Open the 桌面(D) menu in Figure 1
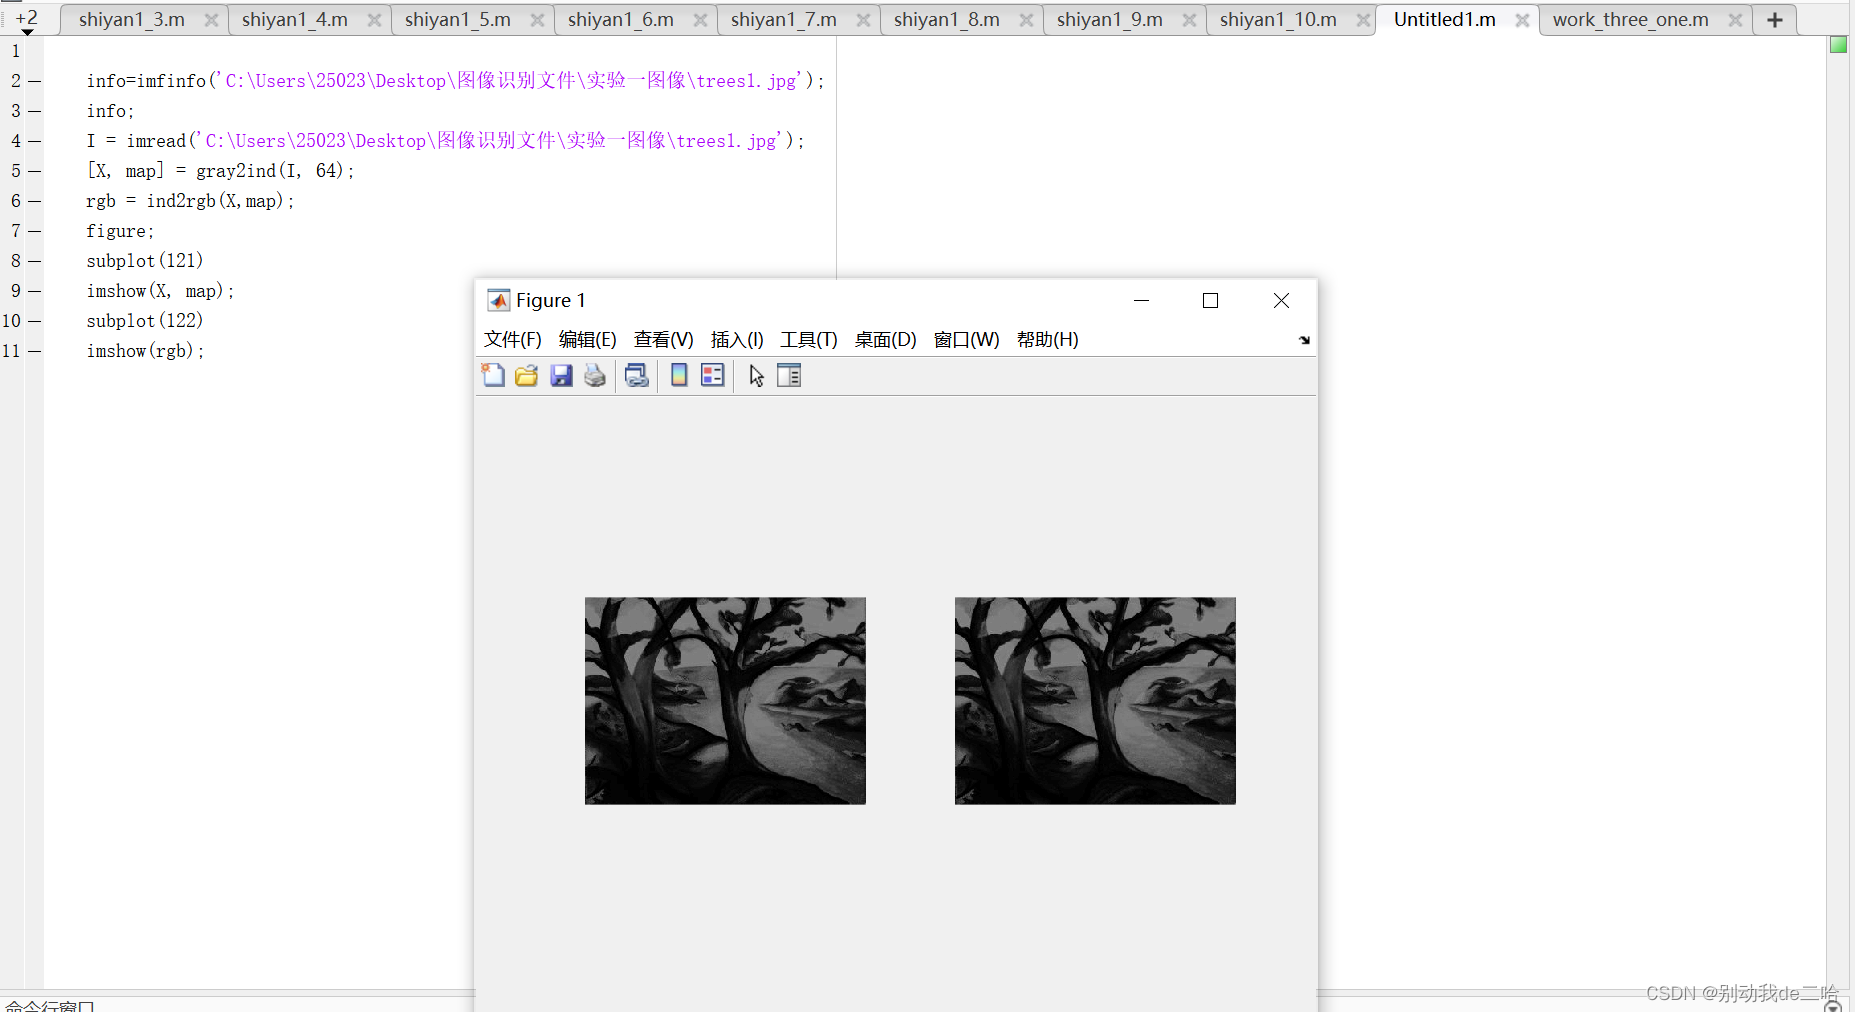Viewport: 1855px width, 1012px height. click(x=886, y=340)
